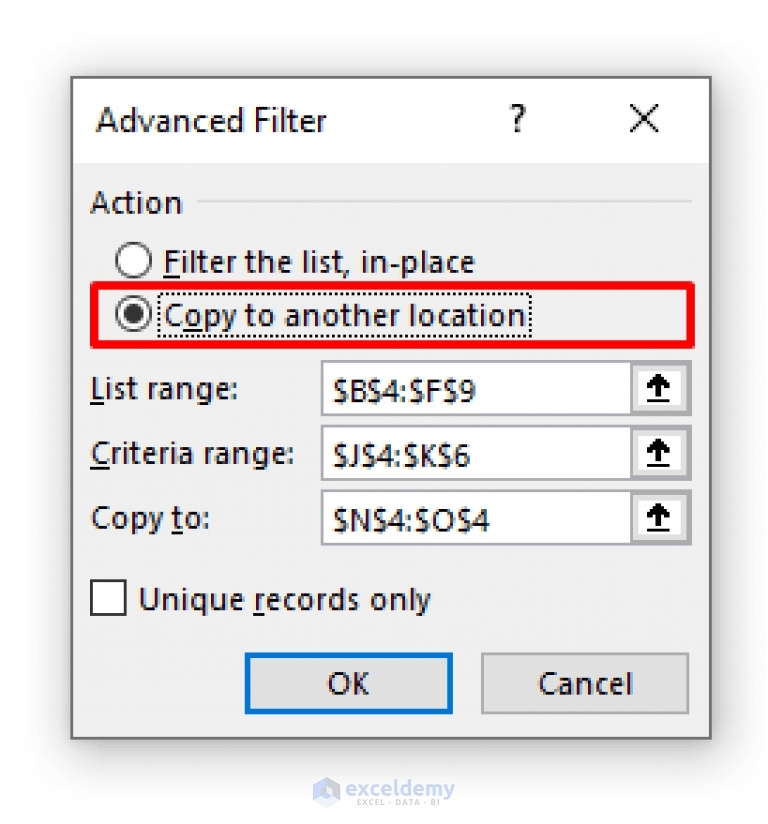Select Filter the list, in-place option
The width and height of the screenshot is (768, 824).
tap(133, 260)
